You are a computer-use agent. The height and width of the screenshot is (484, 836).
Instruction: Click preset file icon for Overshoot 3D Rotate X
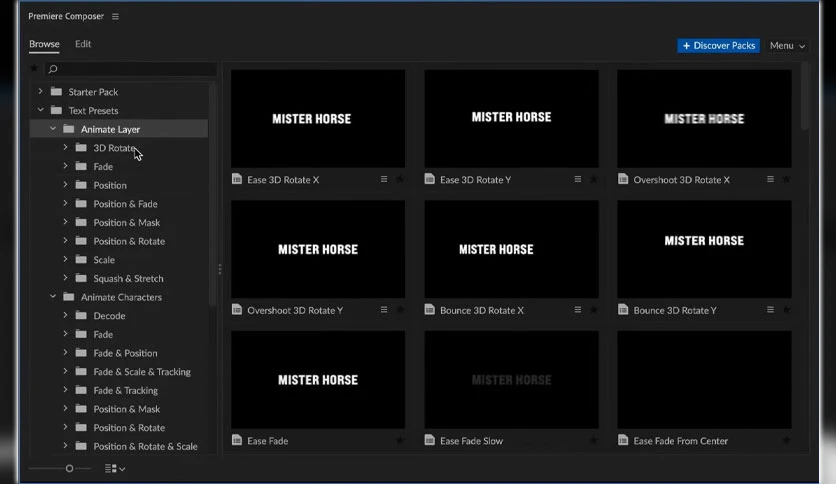coord(623,179)
